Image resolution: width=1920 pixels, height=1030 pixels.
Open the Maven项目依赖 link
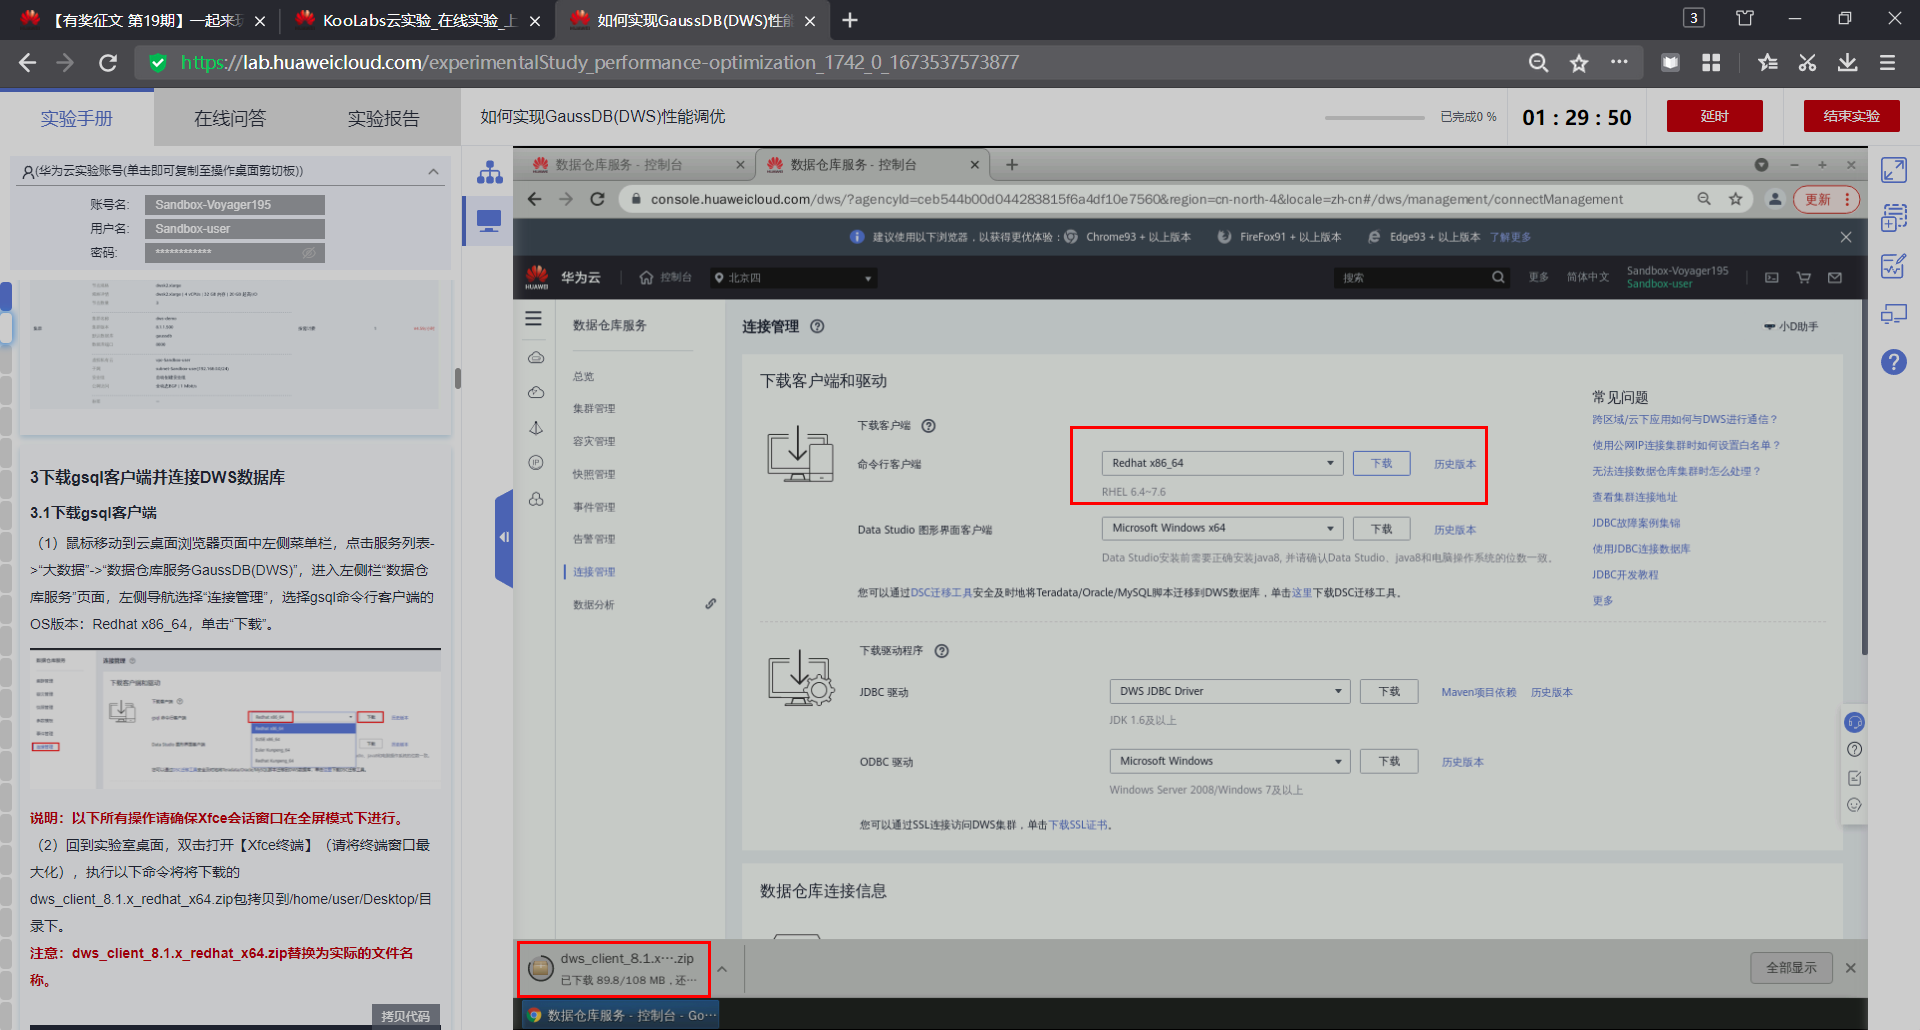coord(1478,692)
